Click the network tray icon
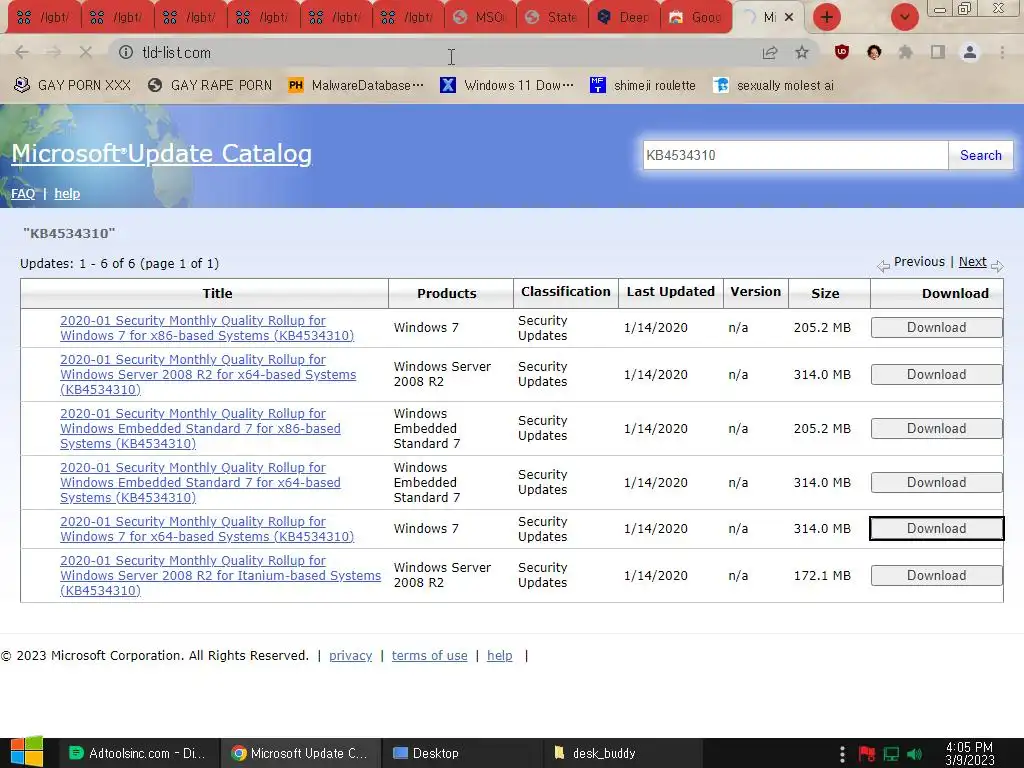 [891, 754]
